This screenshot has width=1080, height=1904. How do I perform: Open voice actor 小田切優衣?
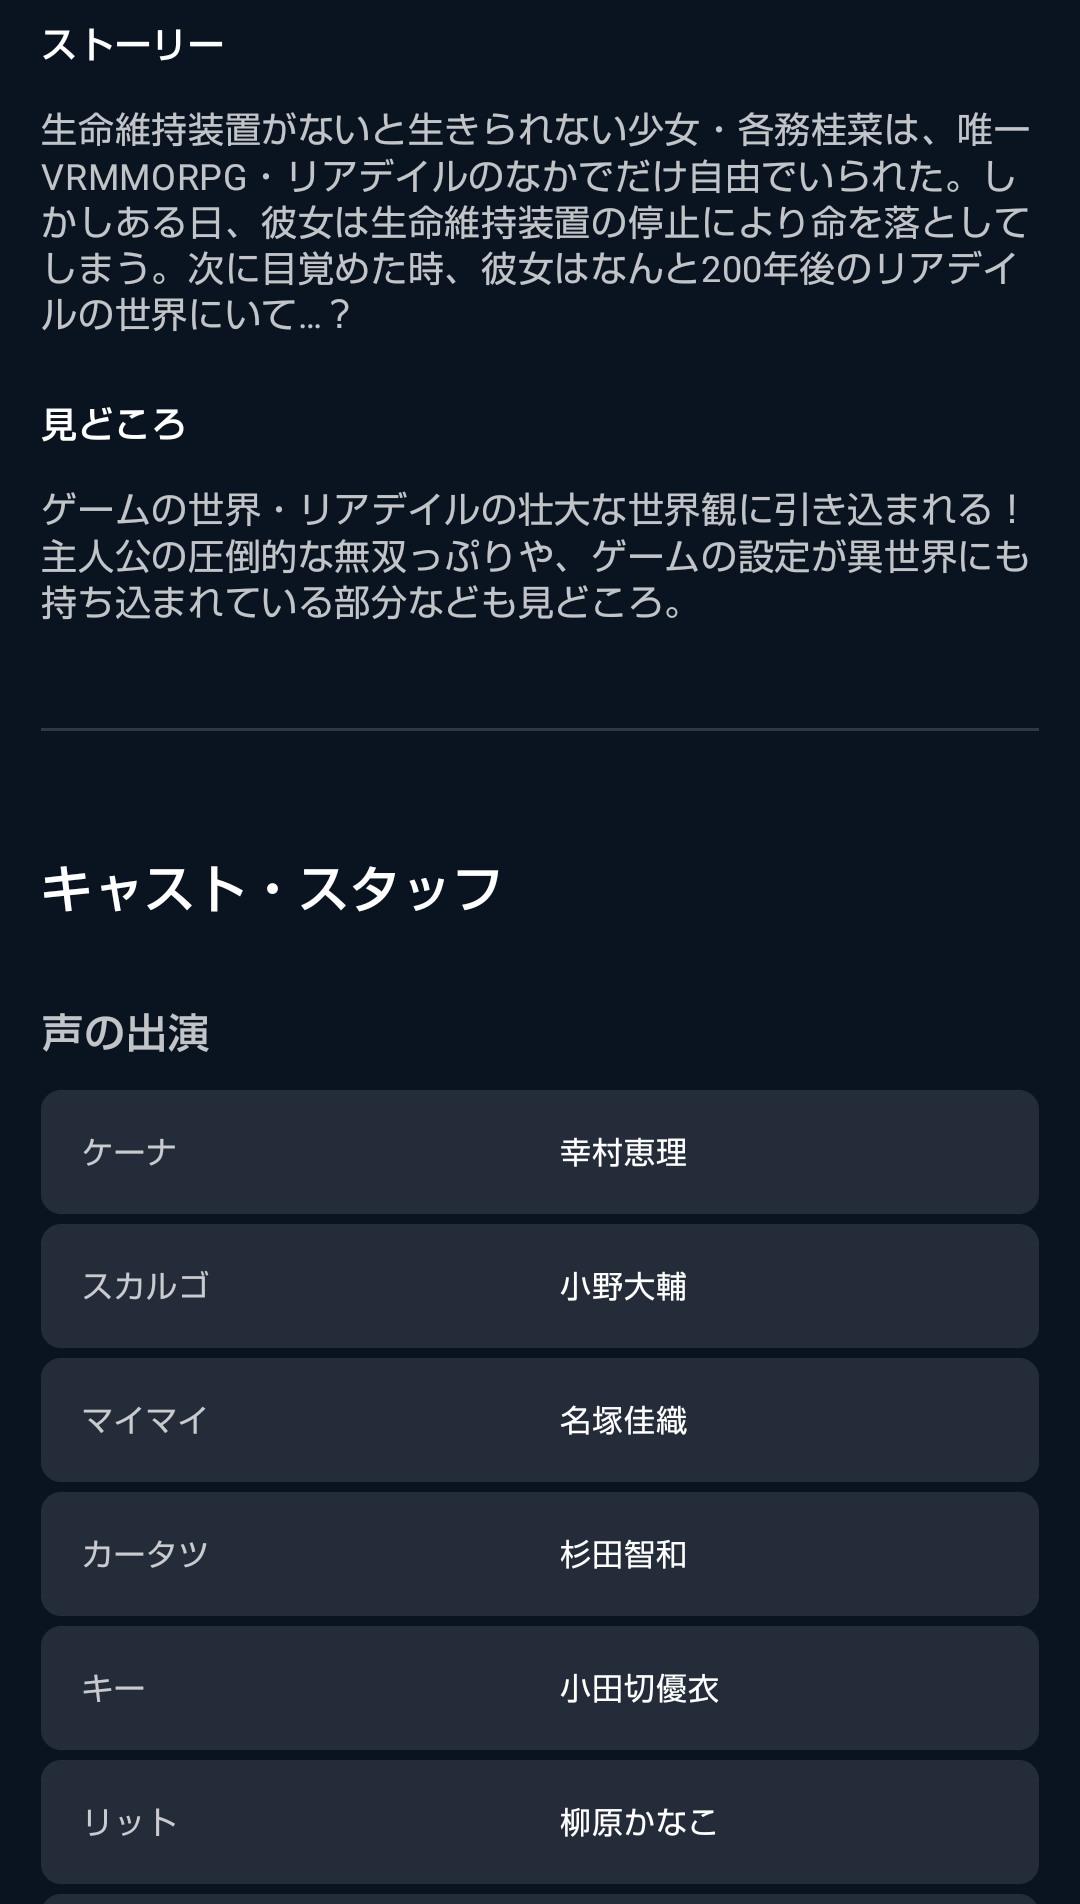pyautogui.click(x=639, y=1689)
